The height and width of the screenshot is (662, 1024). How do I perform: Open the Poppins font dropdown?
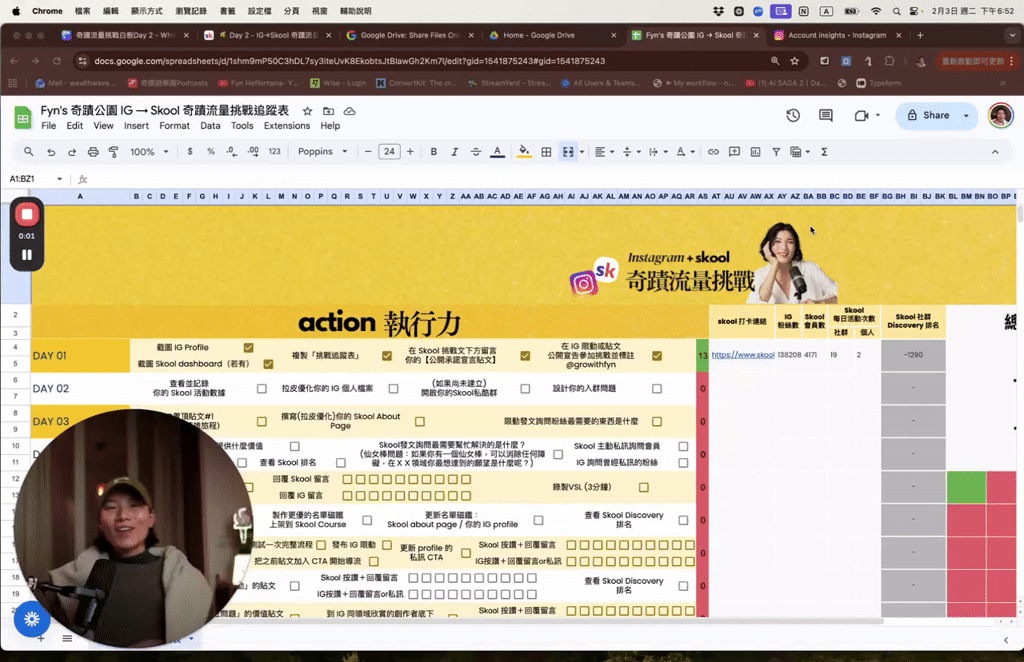(323, 151)
